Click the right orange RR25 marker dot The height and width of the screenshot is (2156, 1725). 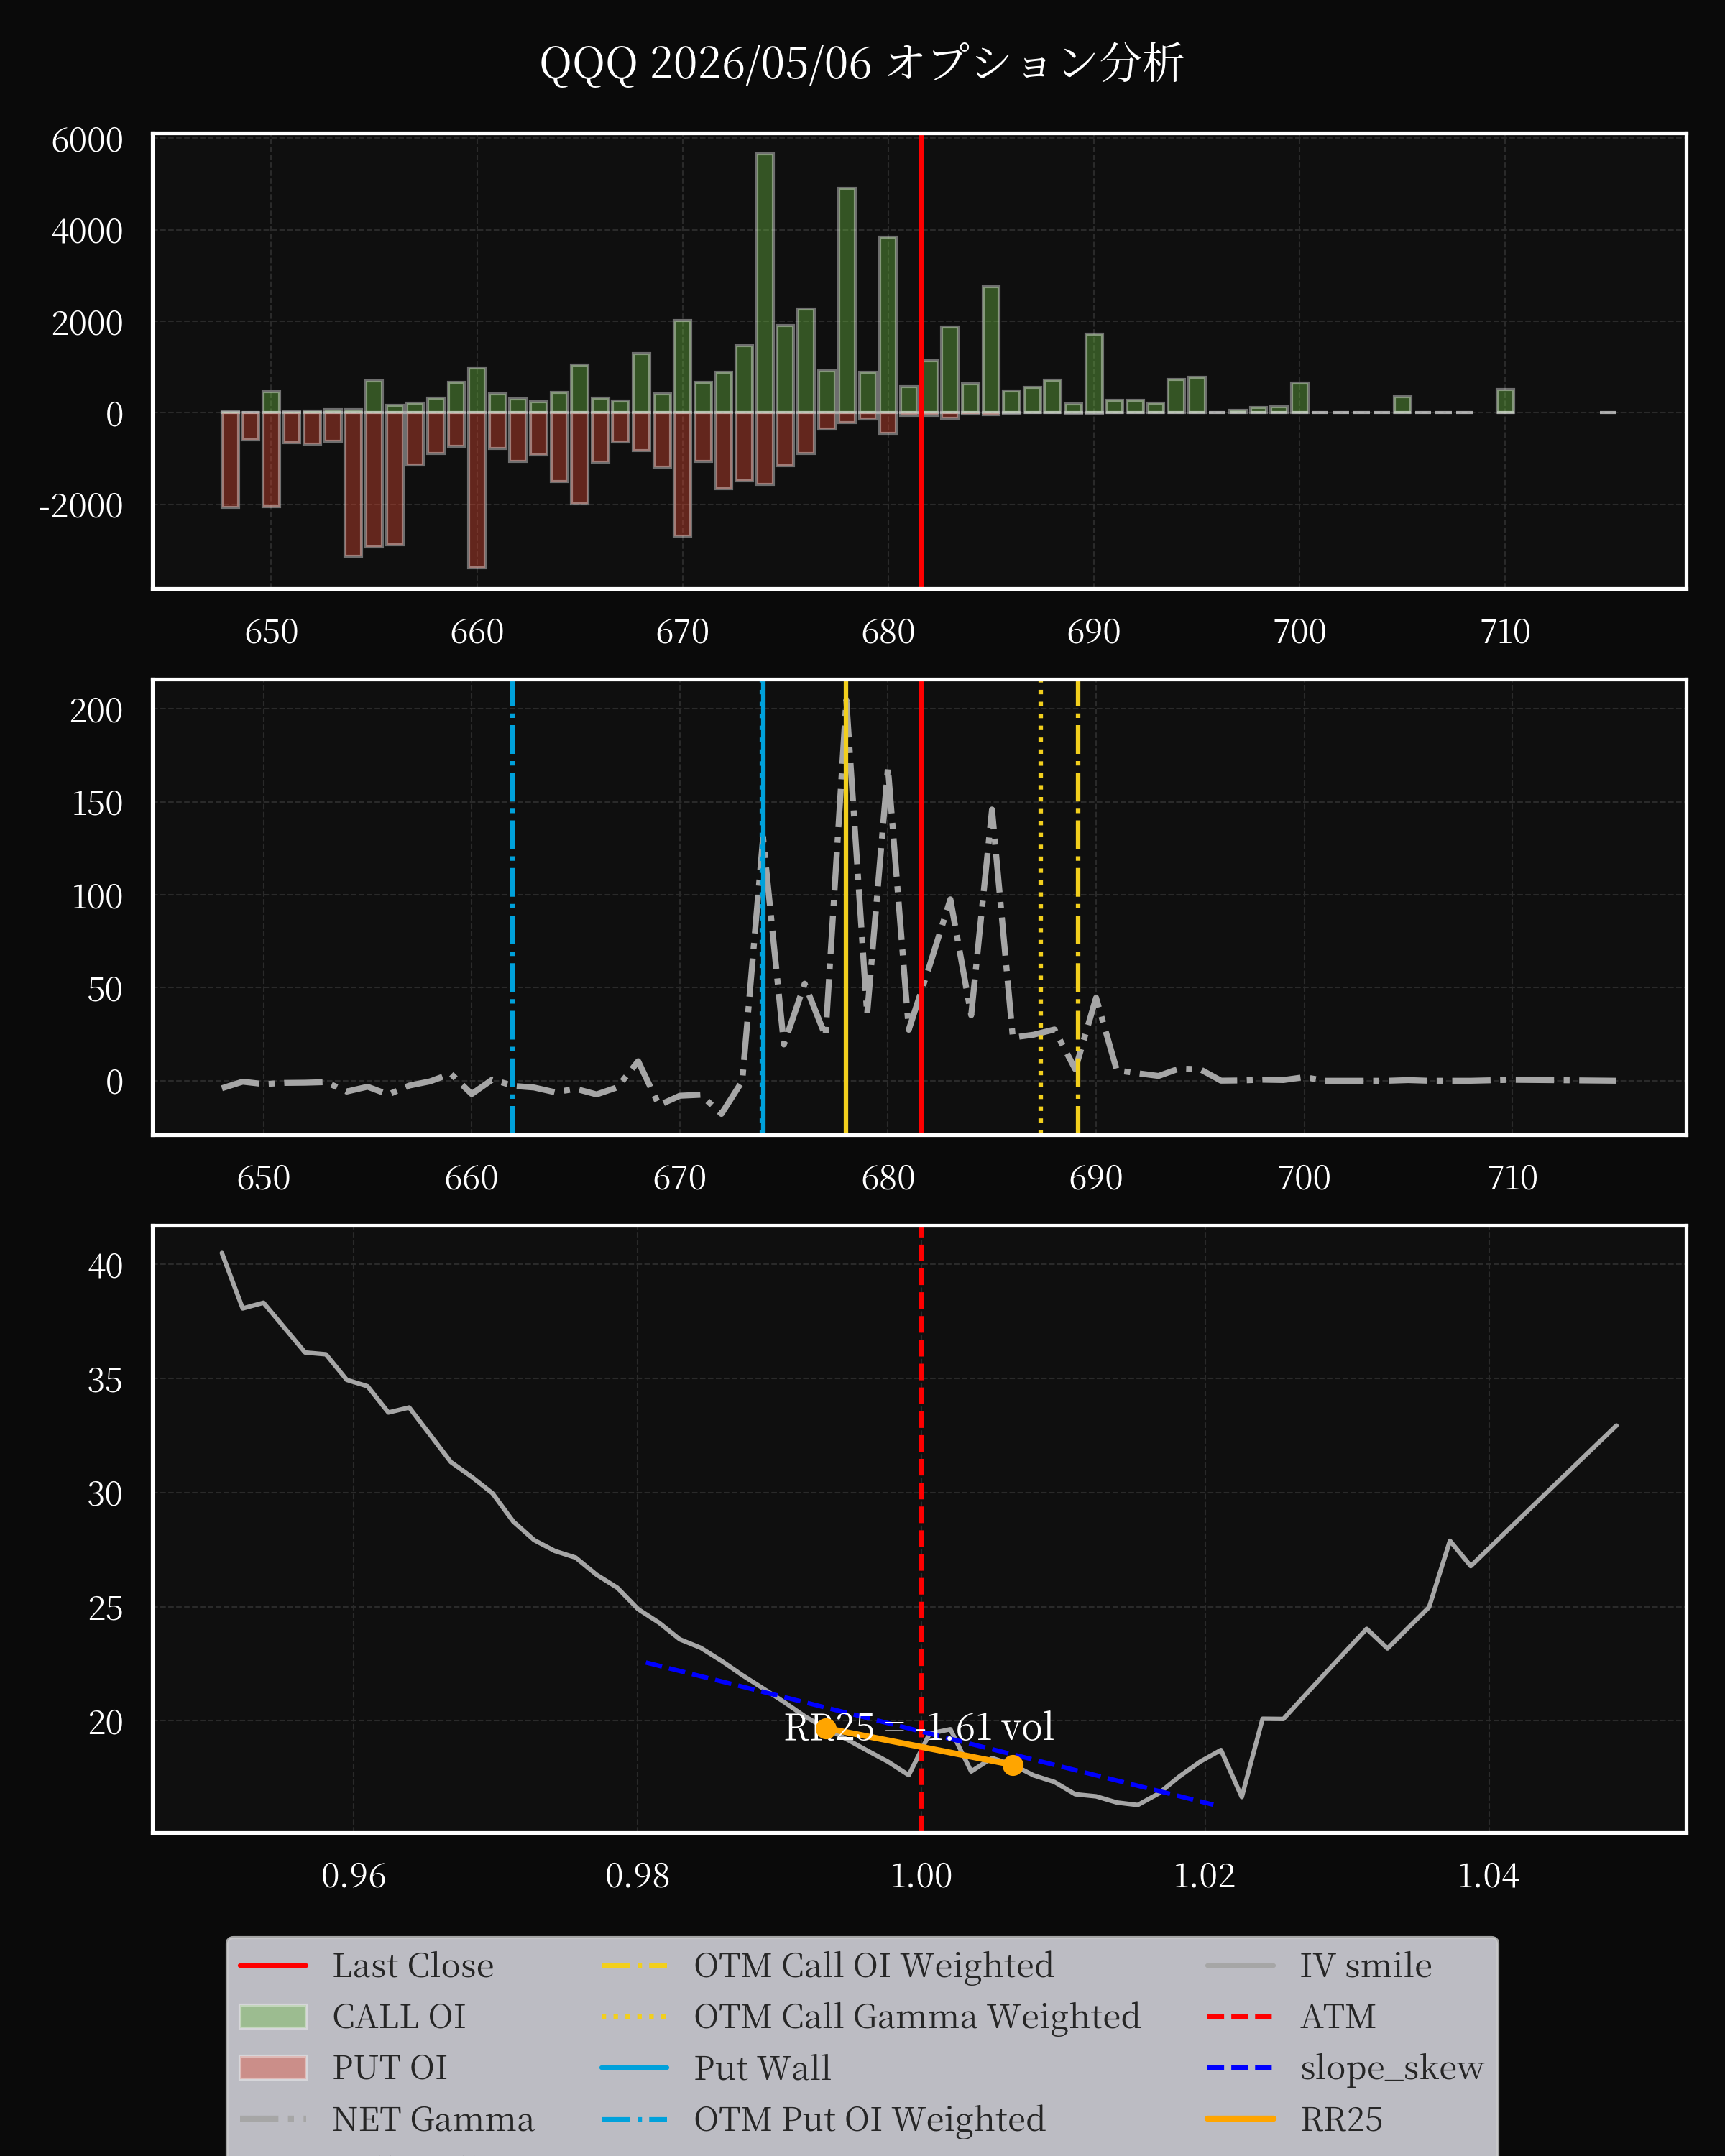(x=1013, y=1765)
